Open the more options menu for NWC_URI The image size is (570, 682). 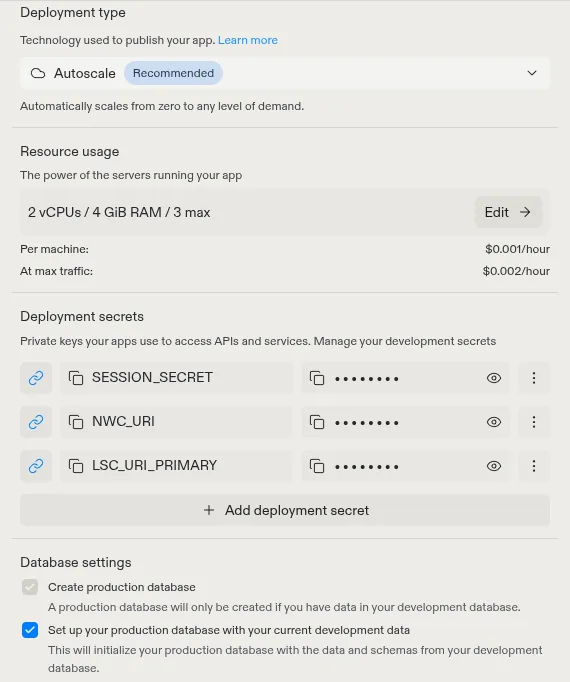coord(534,422)
